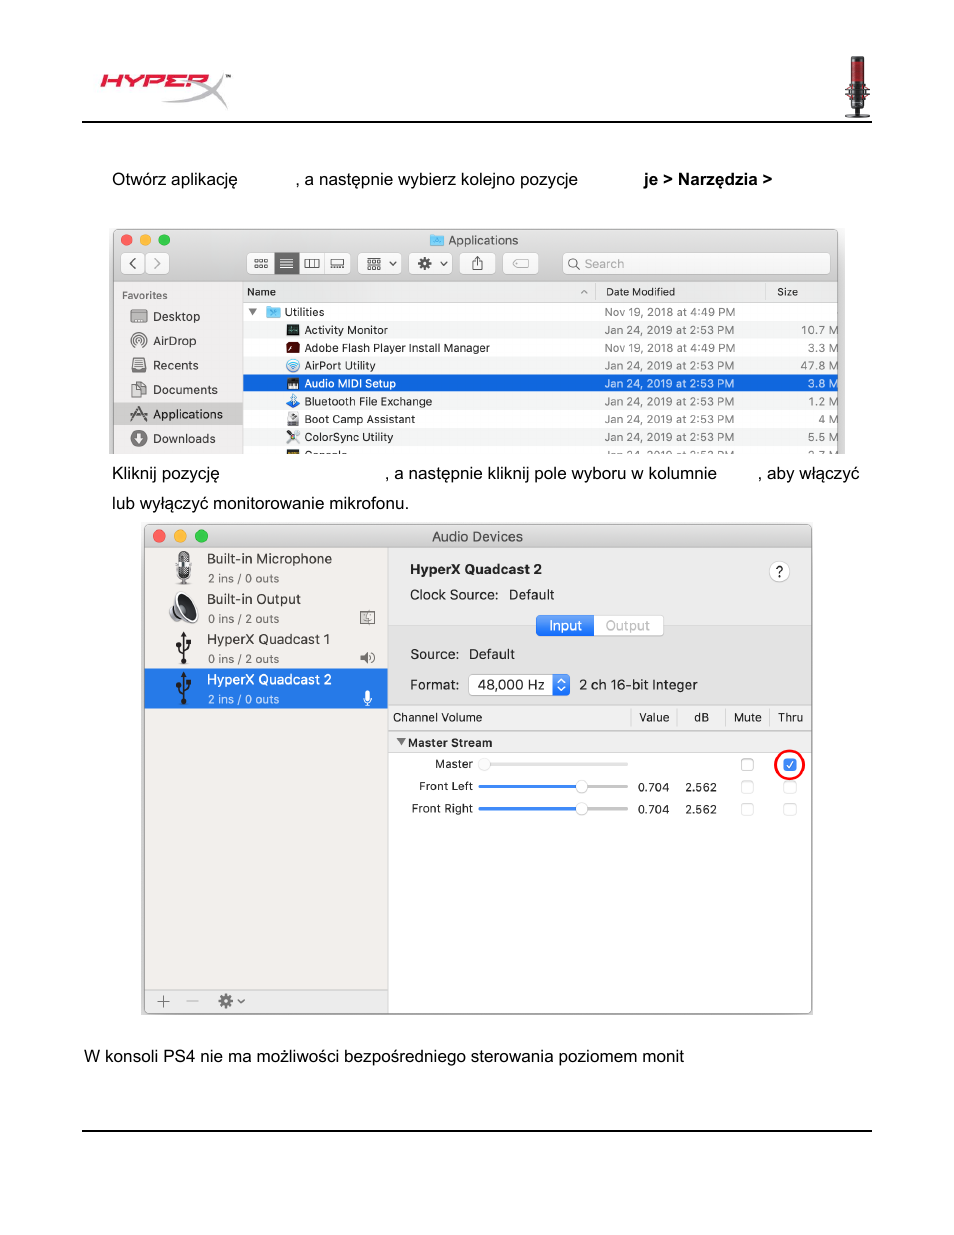This screenshot has width=954, height=1235.
Task: Select Boot Camp Assistant
Action: pyautogui.click(x=540, y=419)
